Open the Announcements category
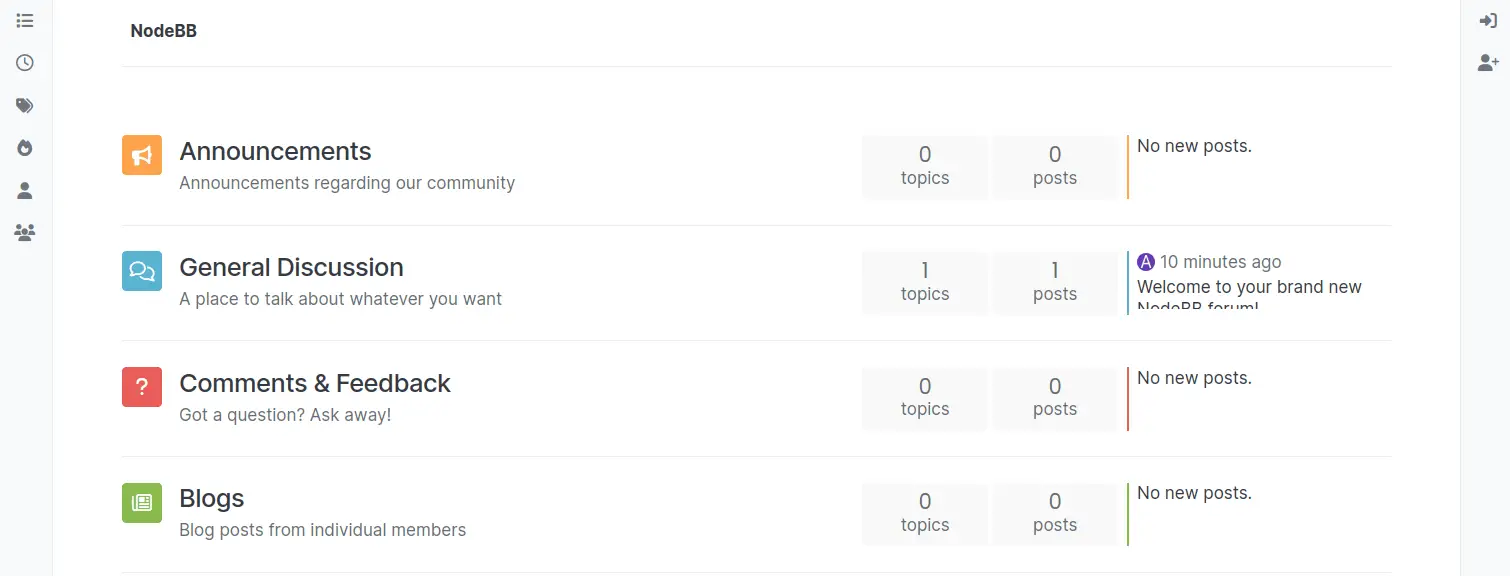Screen dimensions: 1510x576 [275, 151]
